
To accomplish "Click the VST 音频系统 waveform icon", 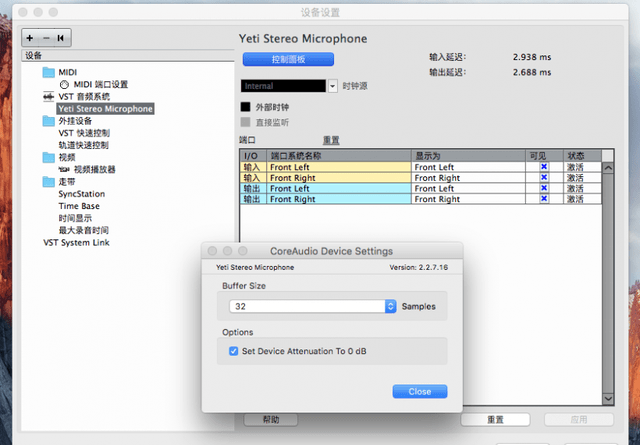I will [x=49, y=97].
